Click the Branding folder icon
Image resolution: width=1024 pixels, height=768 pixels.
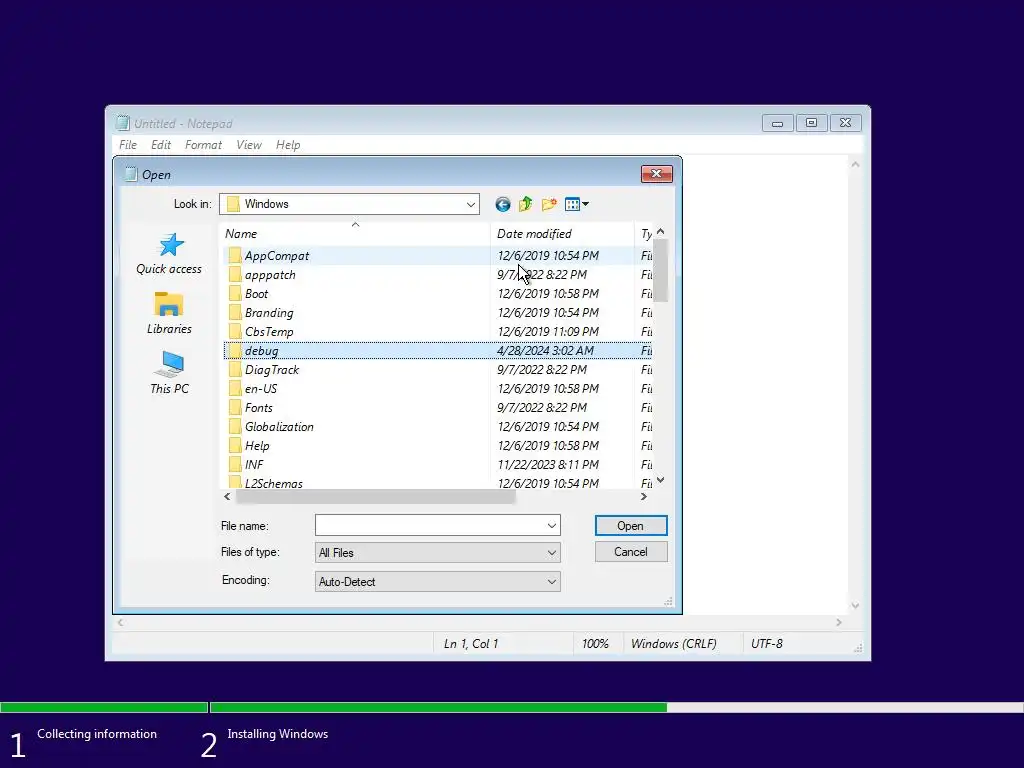(234, 313)
